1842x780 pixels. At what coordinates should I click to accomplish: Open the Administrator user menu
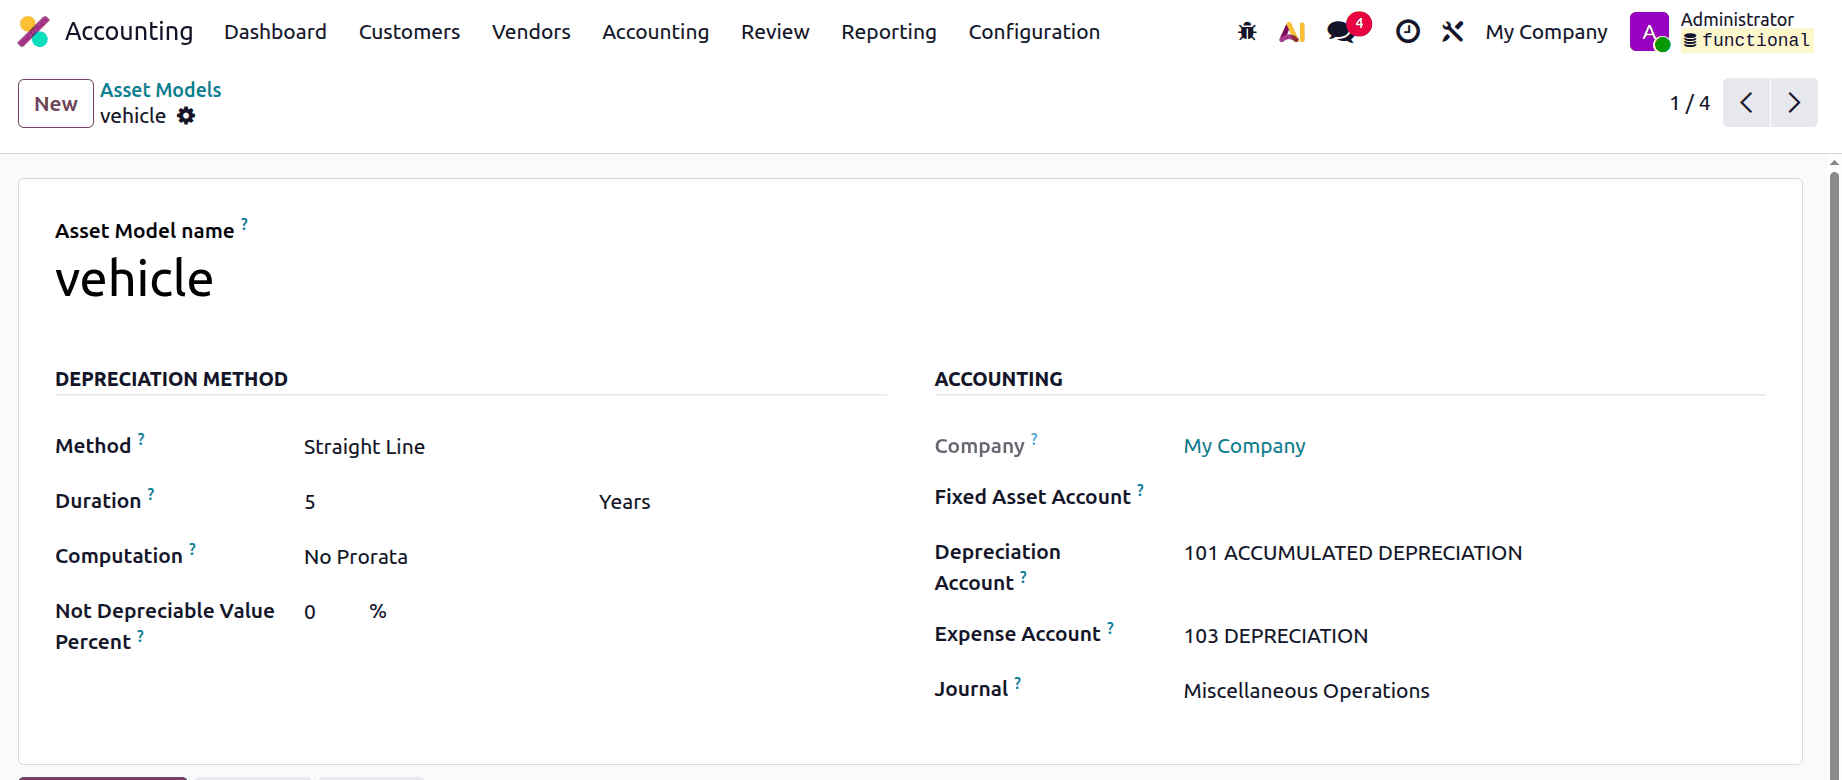1720,32
